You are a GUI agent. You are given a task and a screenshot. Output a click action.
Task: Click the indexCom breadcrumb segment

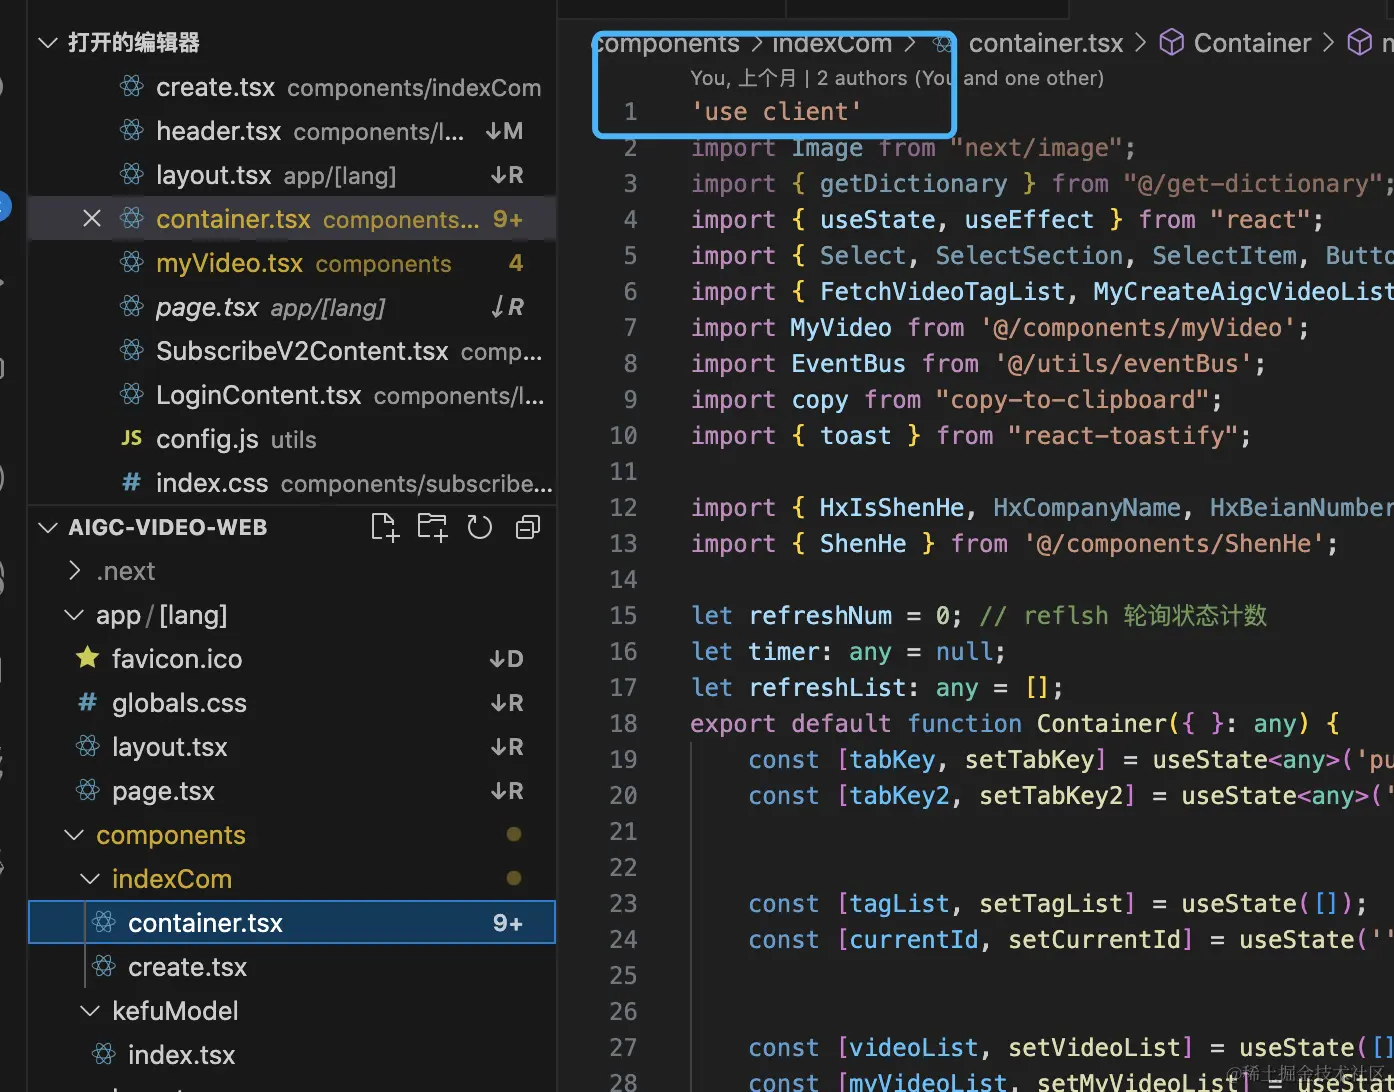pos(832,43)
